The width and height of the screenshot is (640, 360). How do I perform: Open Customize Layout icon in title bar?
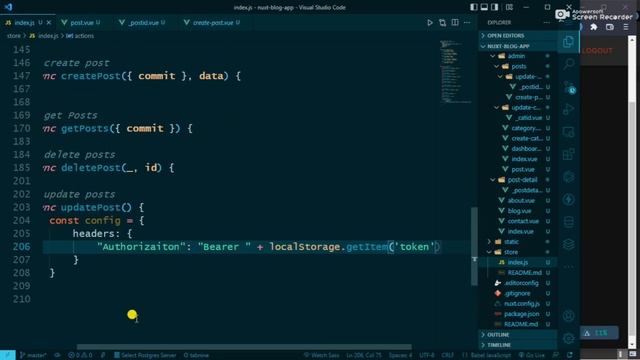coord(509,7)
